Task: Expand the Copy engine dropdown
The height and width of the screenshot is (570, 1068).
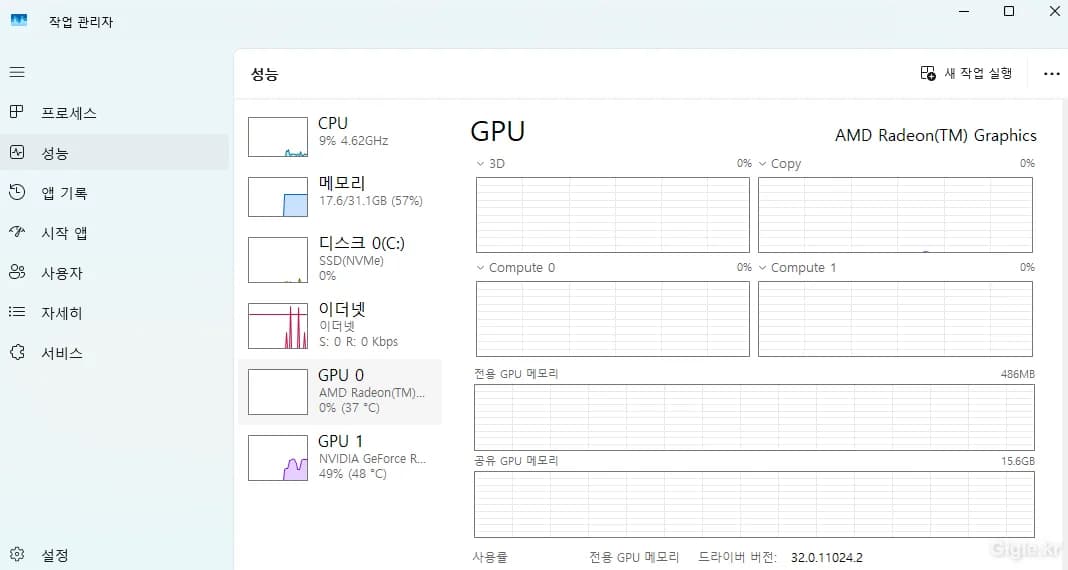Action: [x=763, y=163]
